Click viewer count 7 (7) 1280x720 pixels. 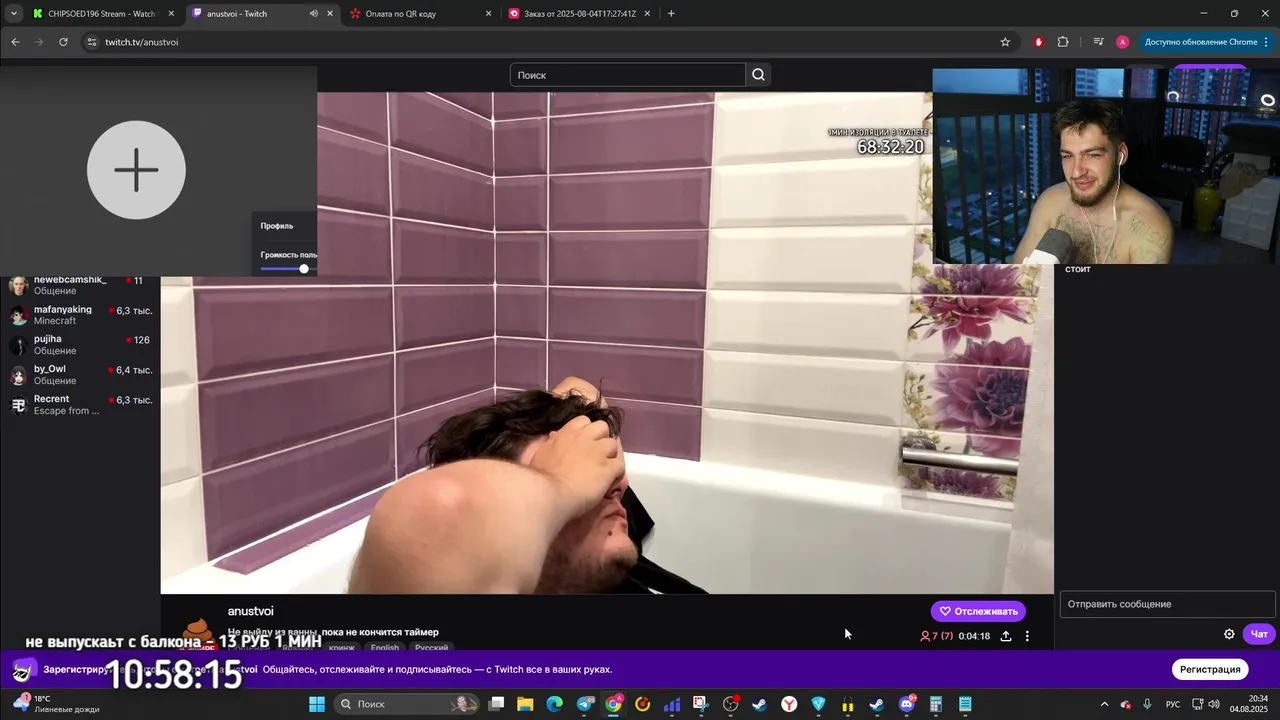(x=937, y=636)
